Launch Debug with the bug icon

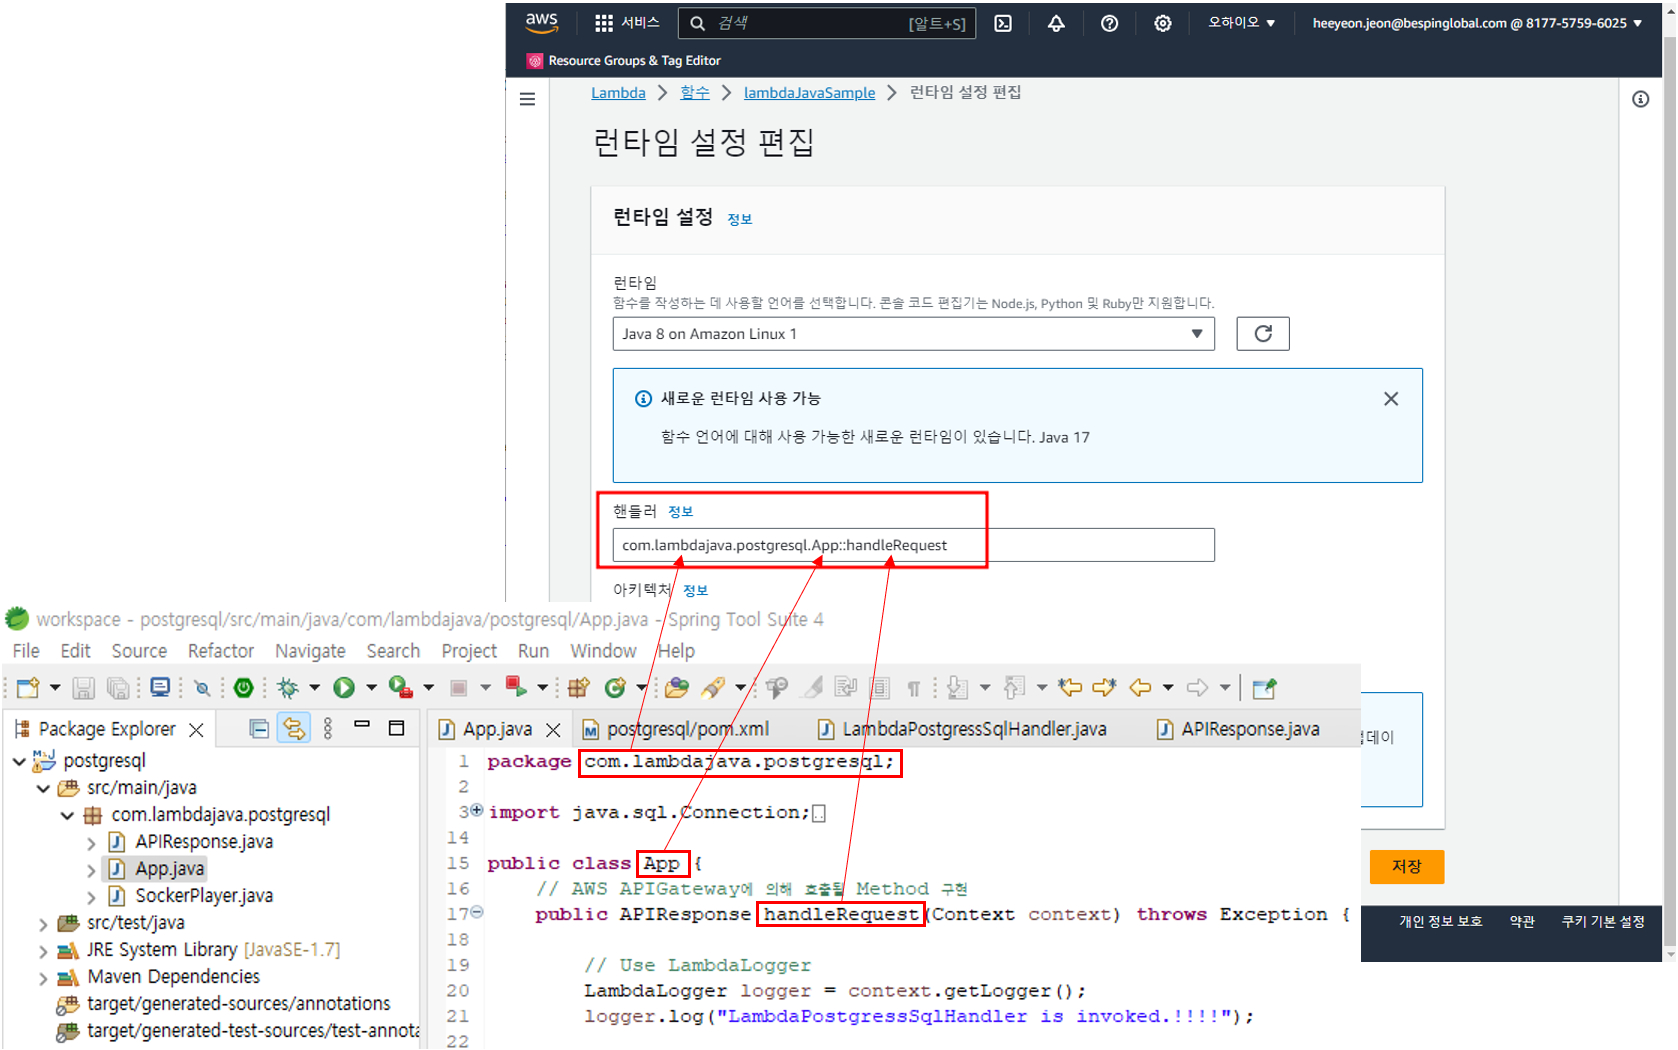(x=288, y=688)
